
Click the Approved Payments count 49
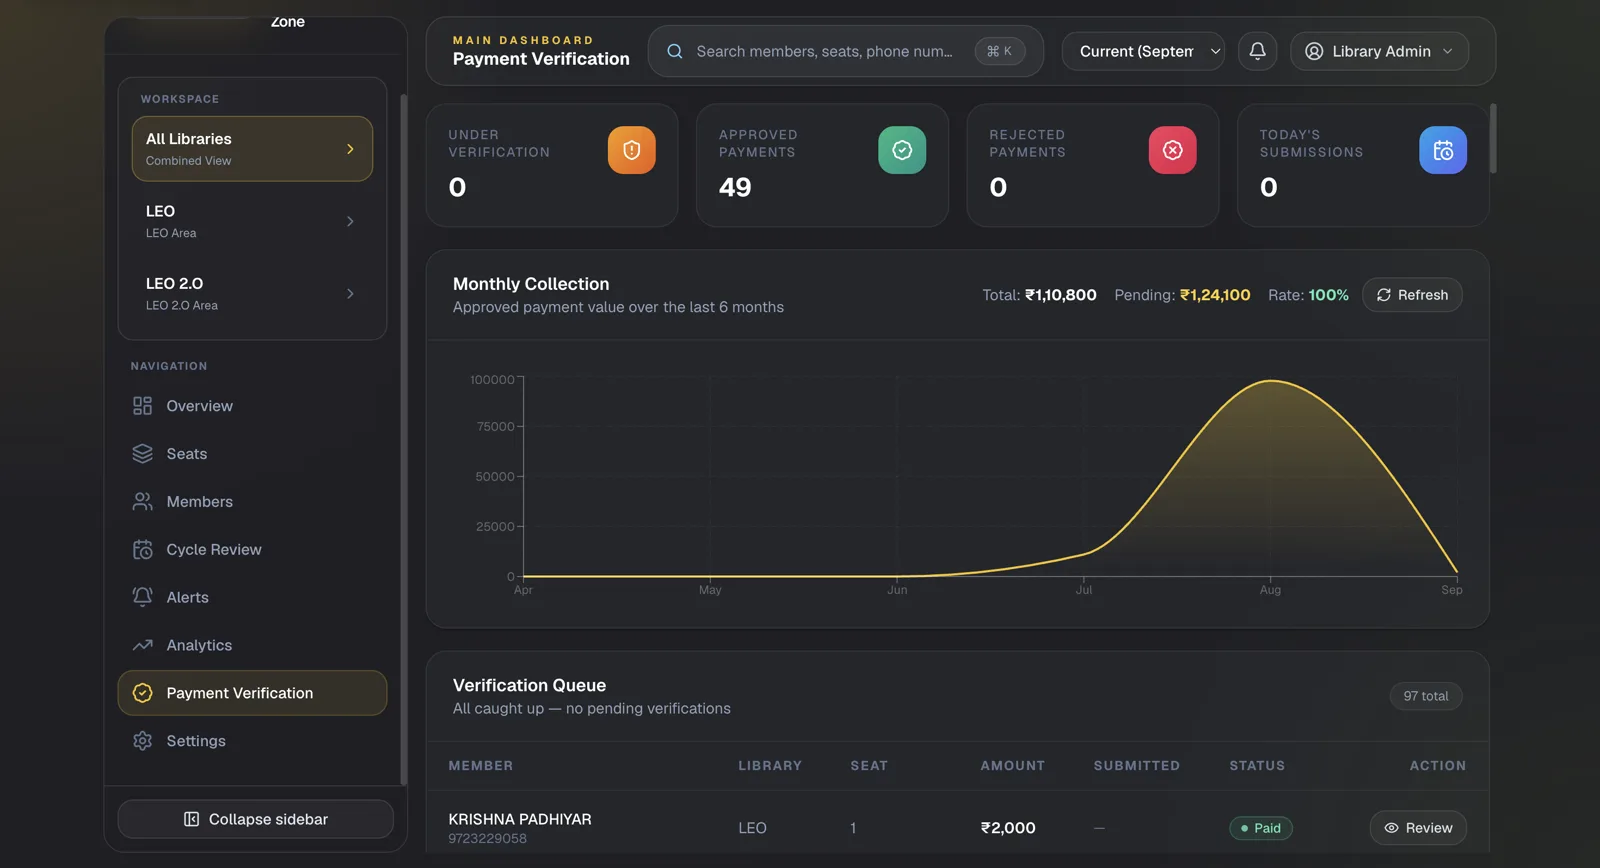point(735,187)
